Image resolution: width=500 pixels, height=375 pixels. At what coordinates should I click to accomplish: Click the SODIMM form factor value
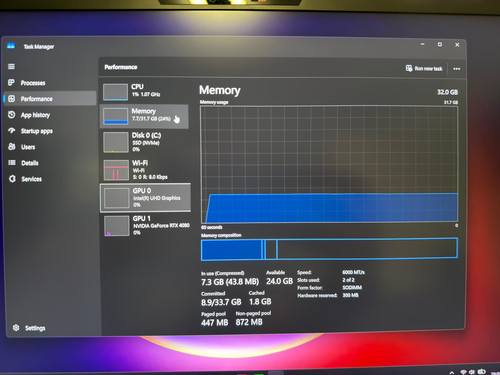(352, 287)
